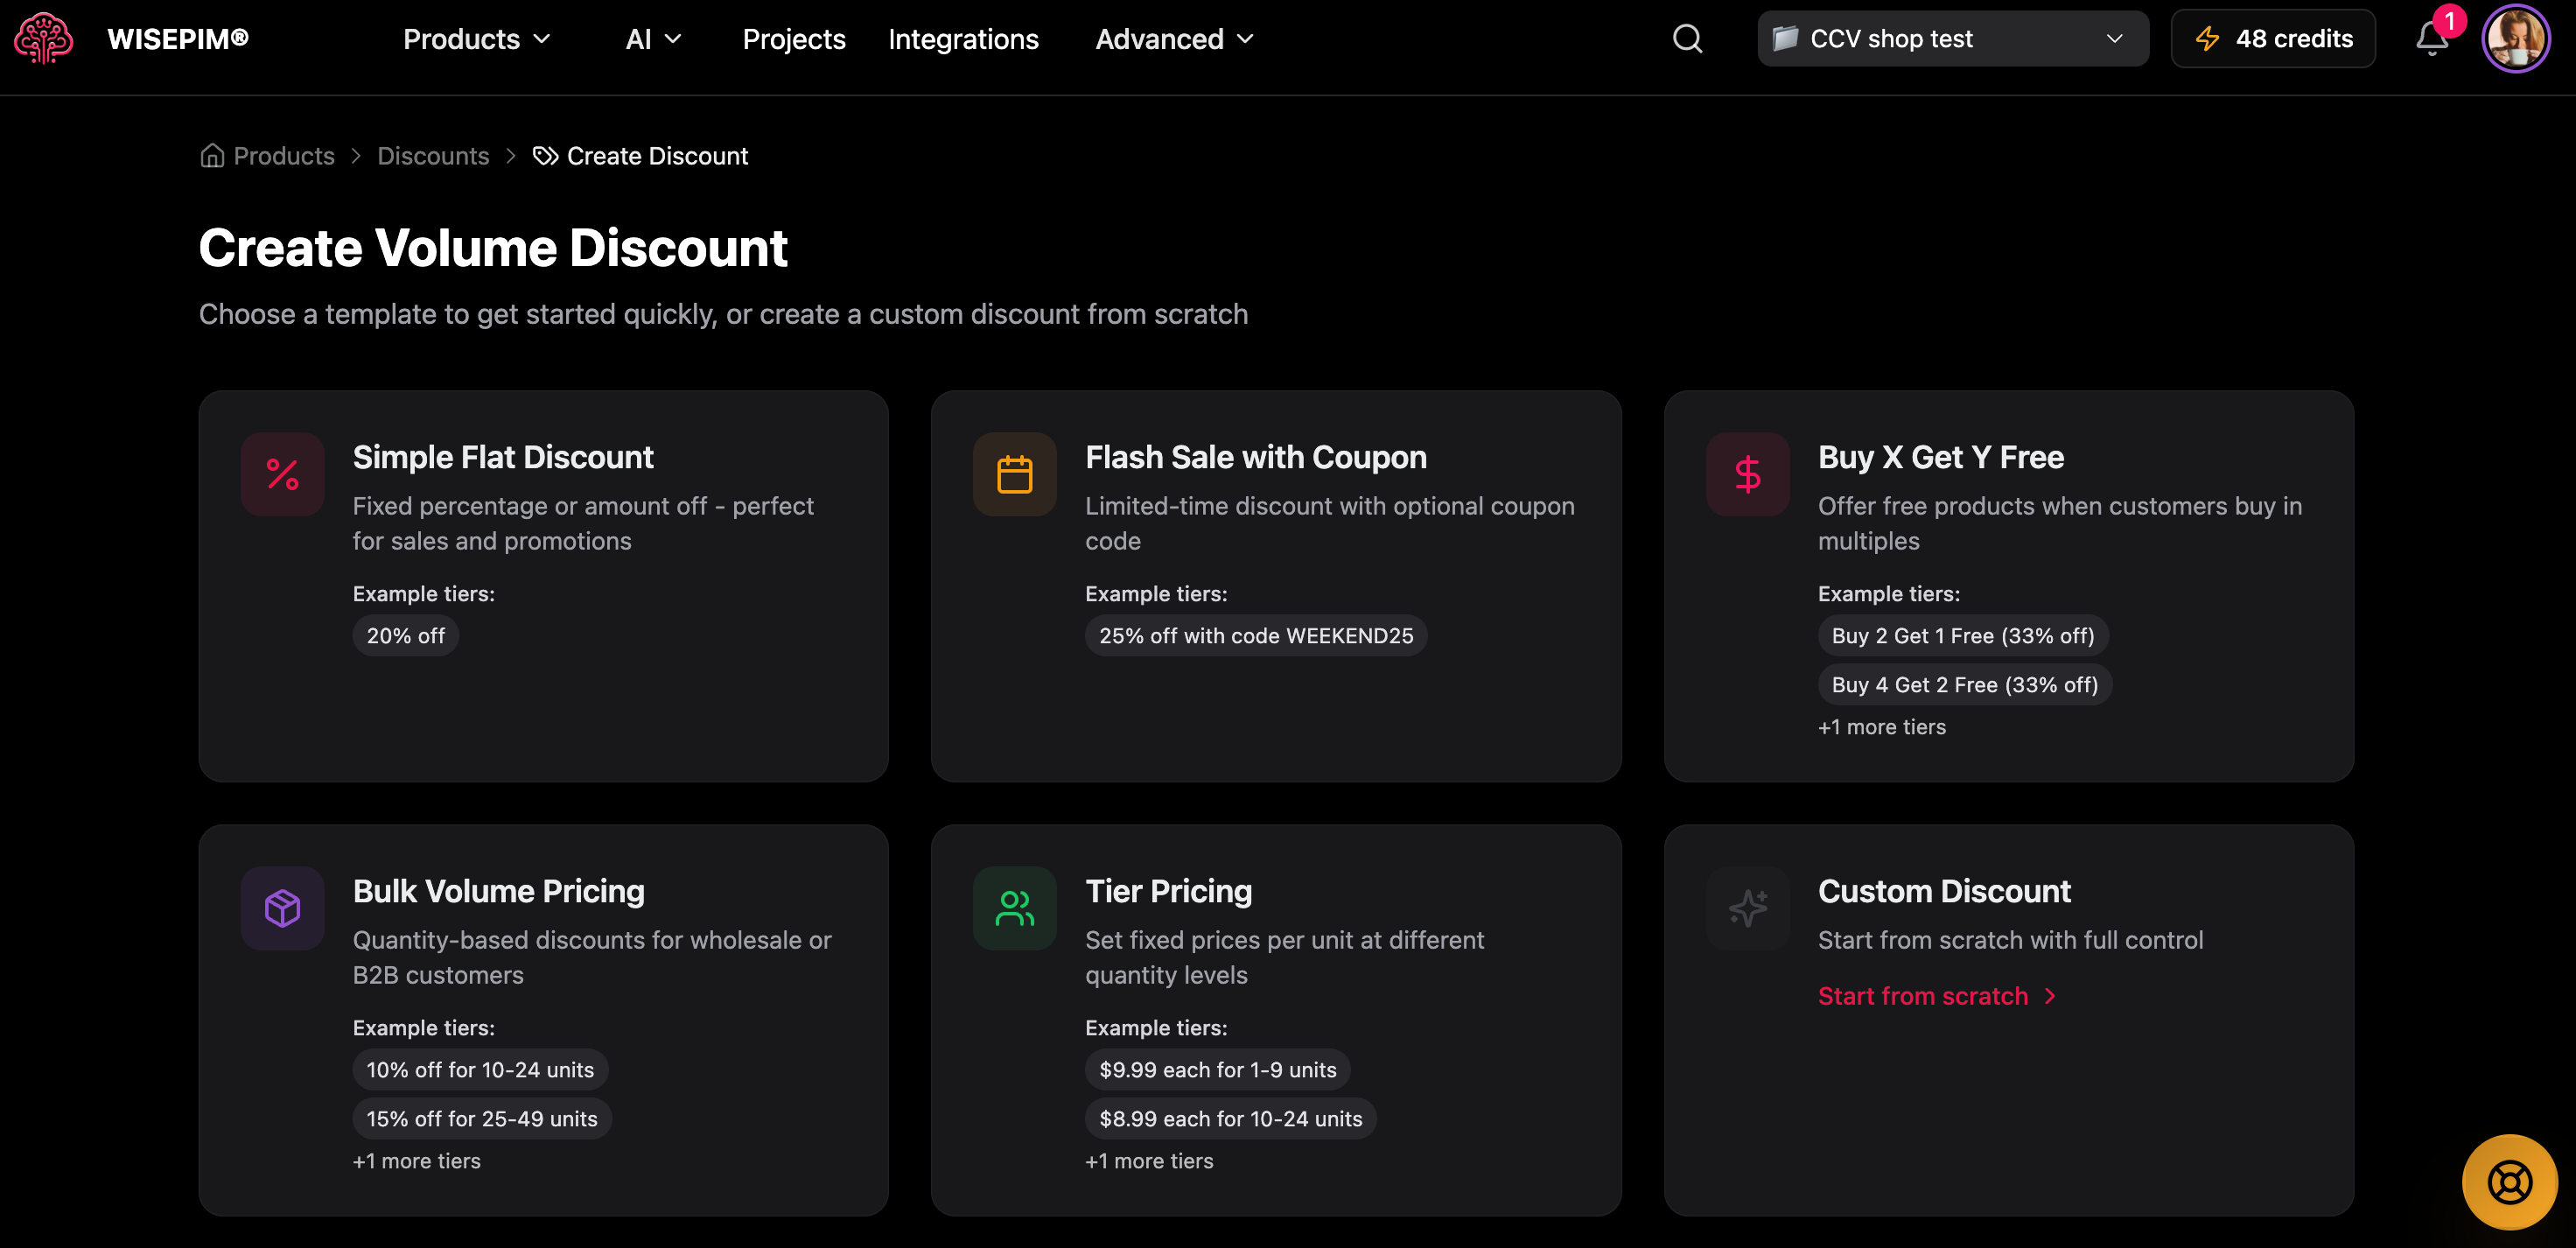Open search with the magnifier icon
Image resolution: width=2576 pixels, height=1248 pixels.
coord(1687,39)
